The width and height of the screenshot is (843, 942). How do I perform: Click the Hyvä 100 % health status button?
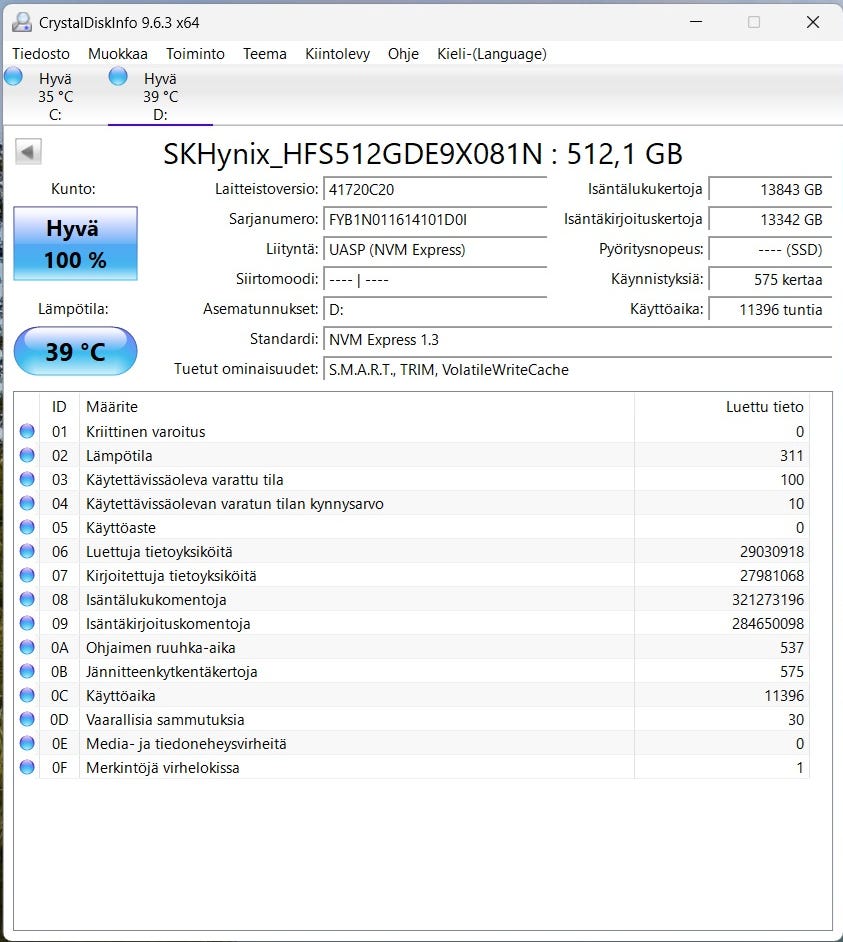[75, 243]
